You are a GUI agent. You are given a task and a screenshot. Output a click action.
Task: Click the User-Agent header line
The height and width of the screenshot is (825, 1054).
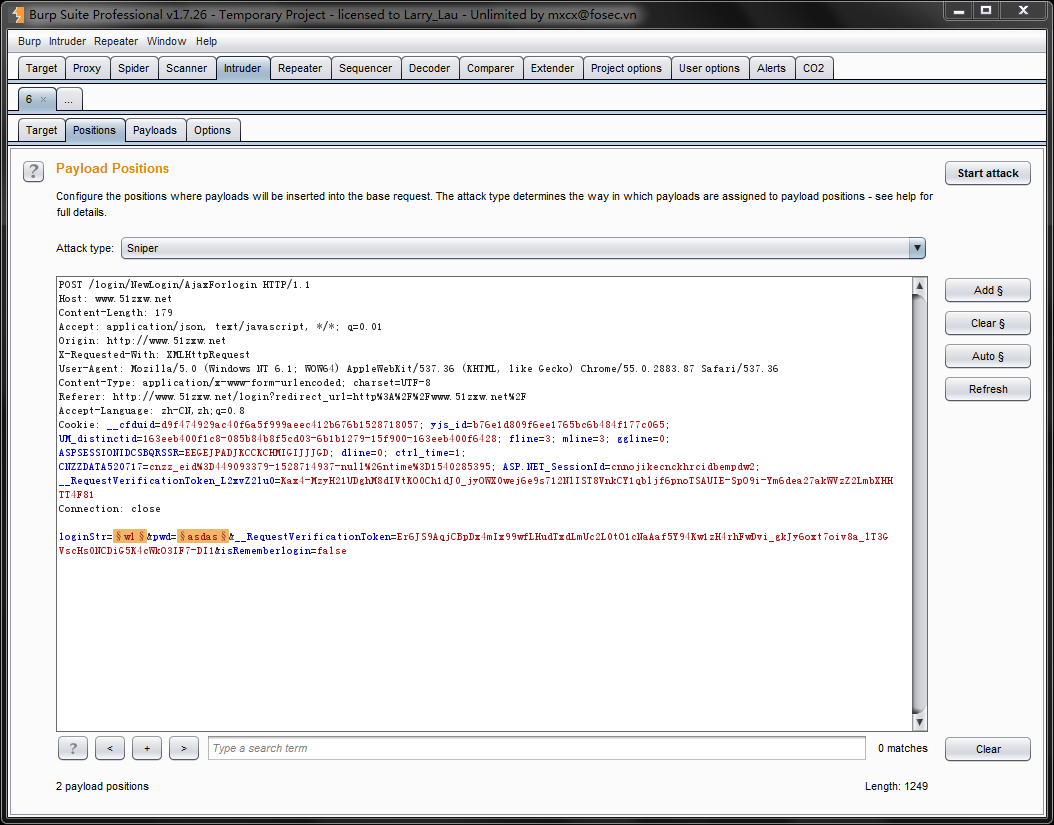coord(418,368)
